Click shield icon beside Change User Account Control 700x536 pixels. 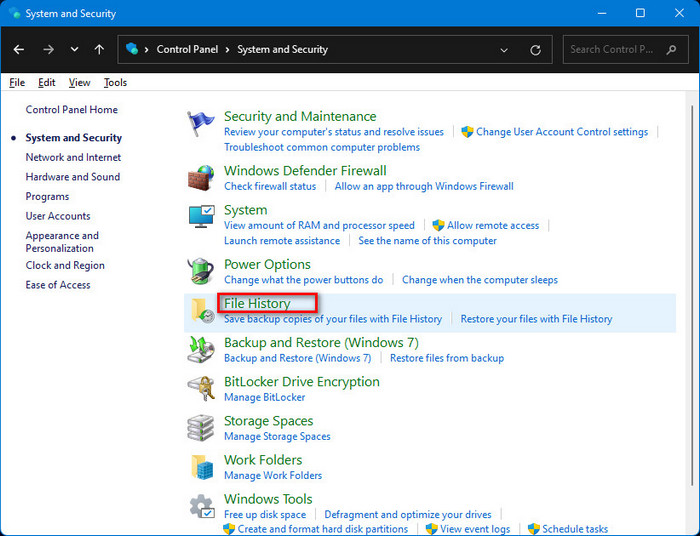467,132
